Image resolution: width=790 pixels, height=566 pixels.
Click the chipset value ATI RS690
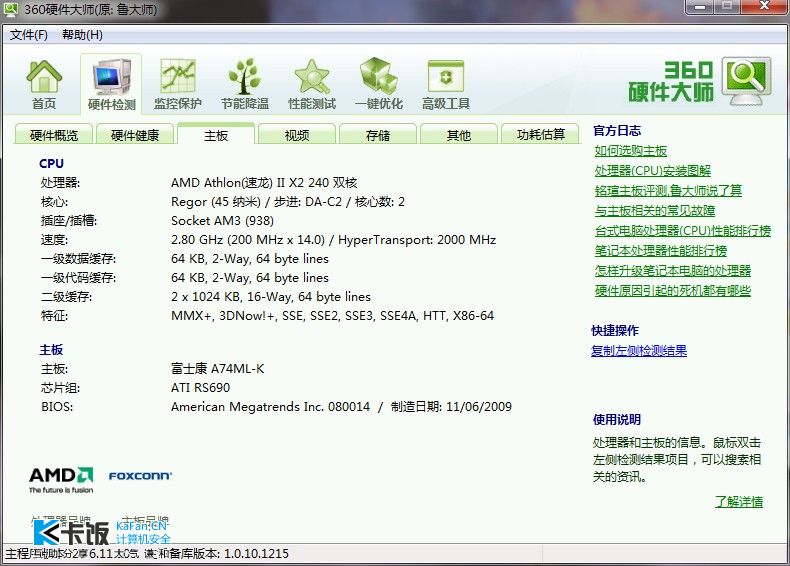[200, 388]
